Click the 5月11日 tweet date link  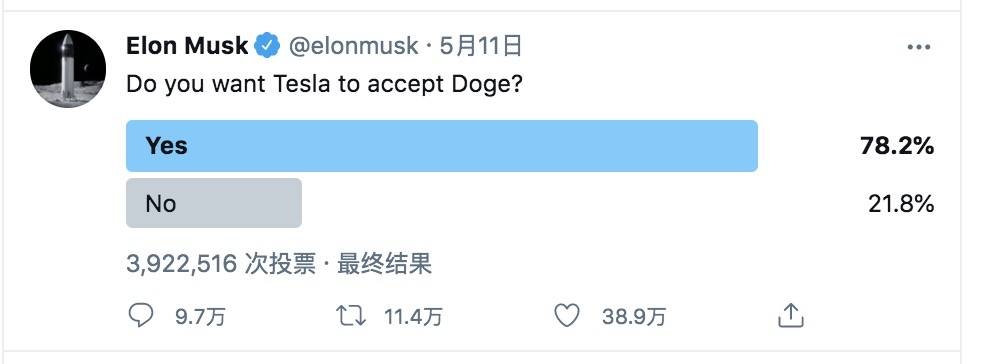click(x=481, y=46)
